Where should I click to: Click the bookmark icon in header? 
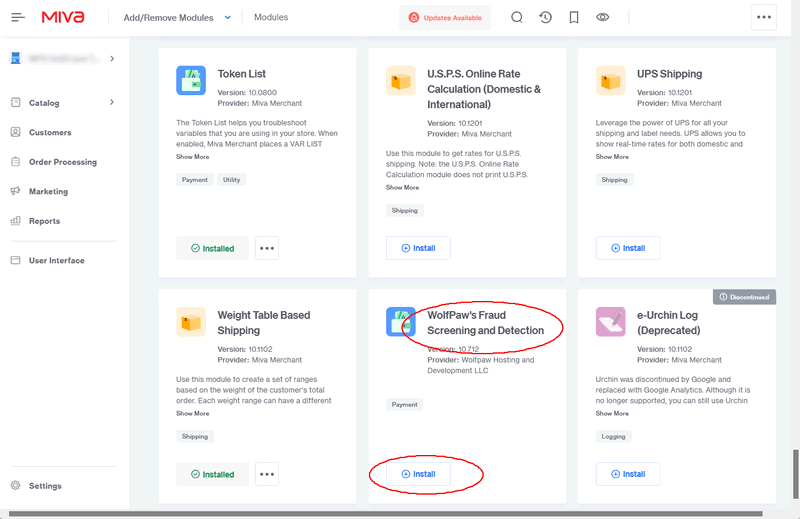coord(574,17)
